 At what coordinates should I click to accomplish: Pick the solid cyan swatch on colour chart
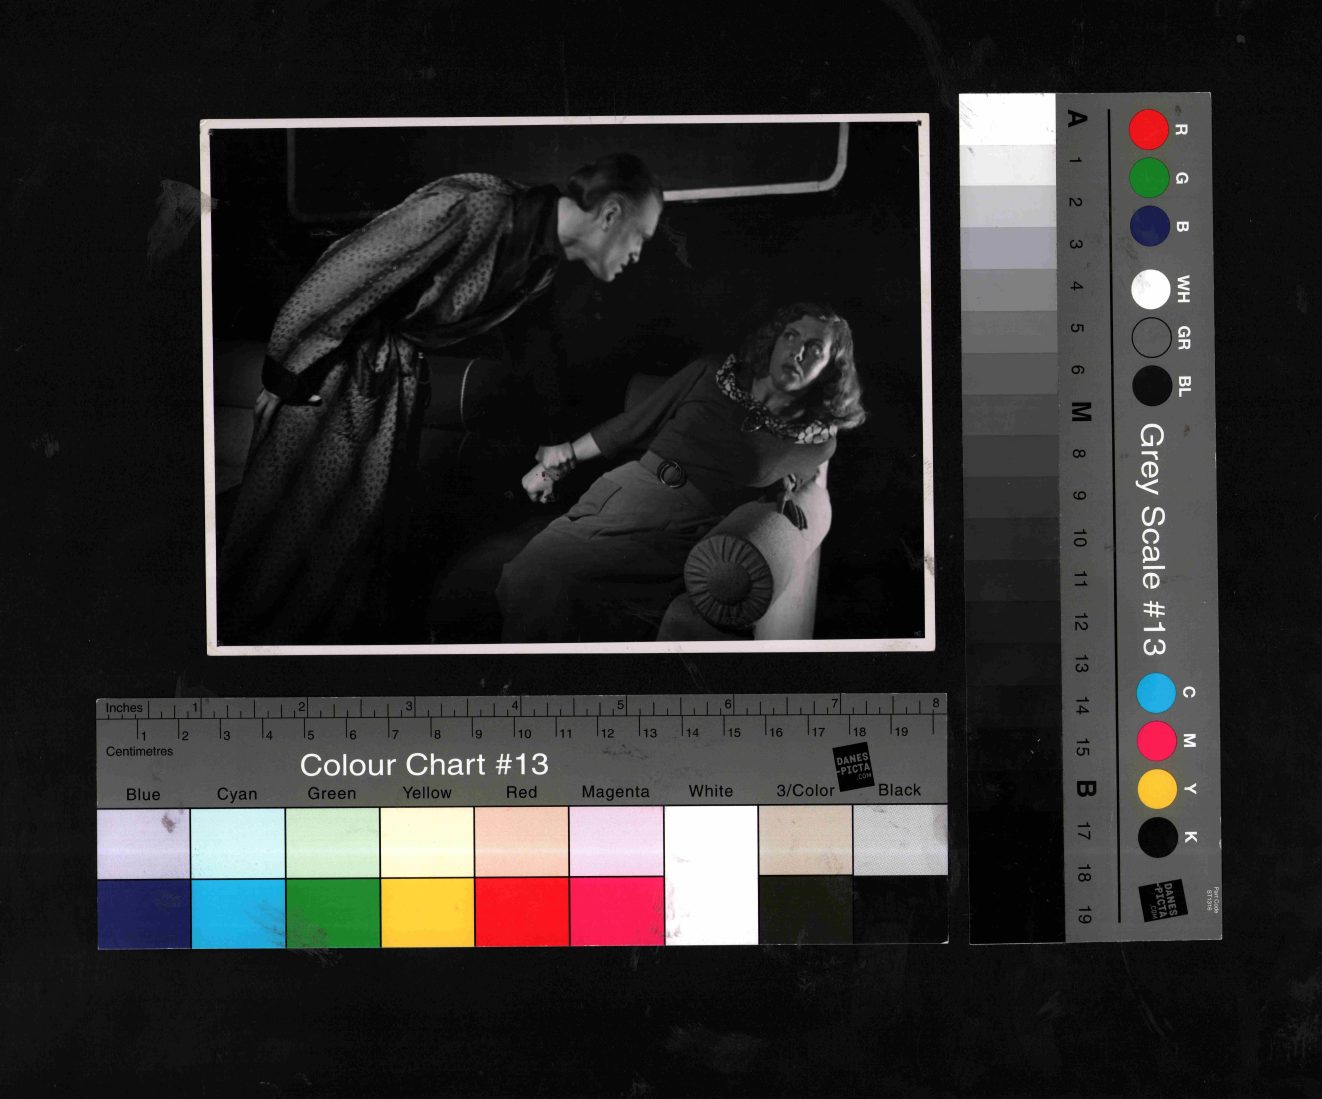coord(238,912)
